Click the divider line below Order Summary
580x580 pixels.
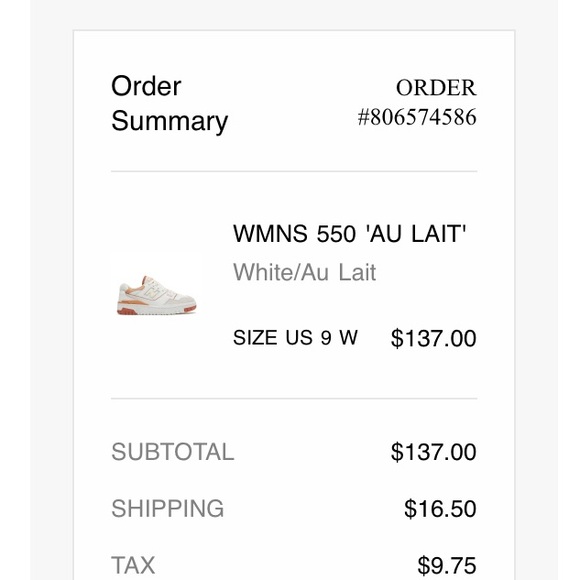point(294,171)
